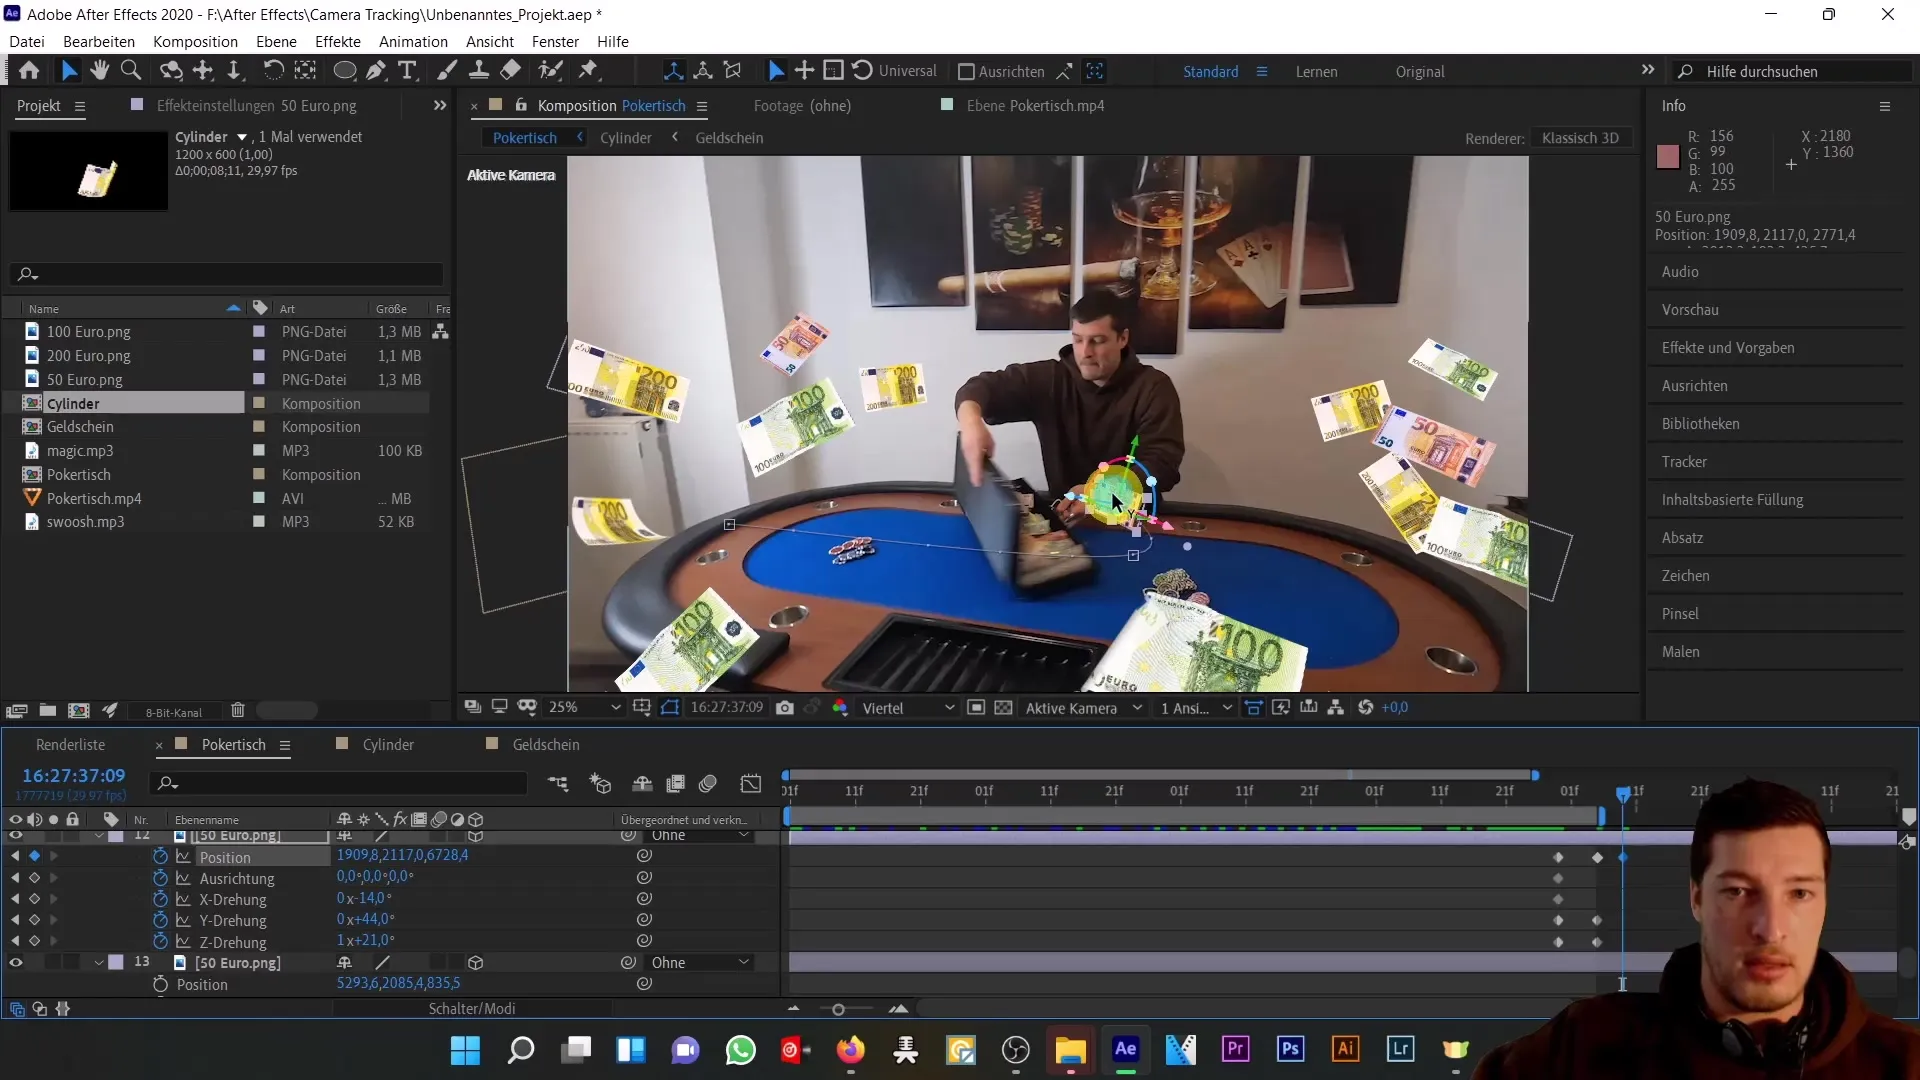Open the Composition menu in menu bar
The width and height of the screenshot is (1920, 1080).
[195, 41]
